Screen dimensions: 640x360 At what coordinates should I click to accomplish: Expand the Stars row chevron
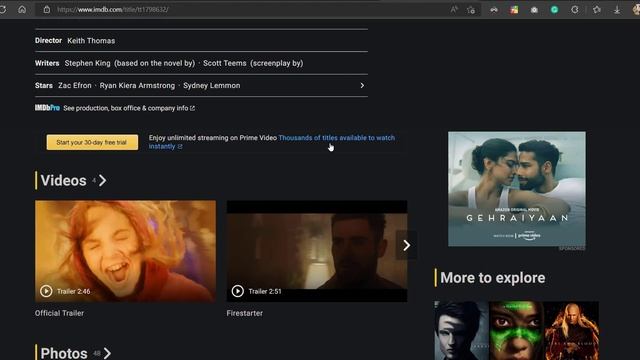coord(362,86)
